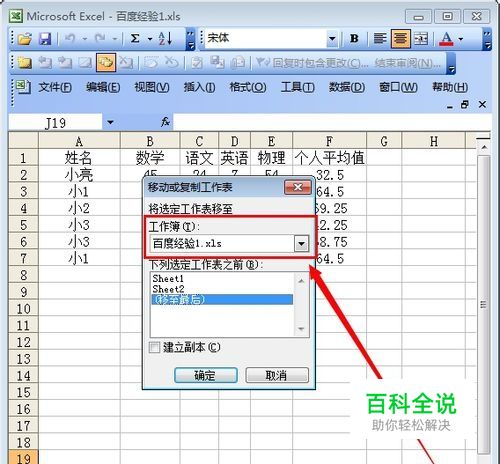The height and width of the screenshot is (464, 500).
Task: Toggle Bold formatting button
Action: click(354, 39)
